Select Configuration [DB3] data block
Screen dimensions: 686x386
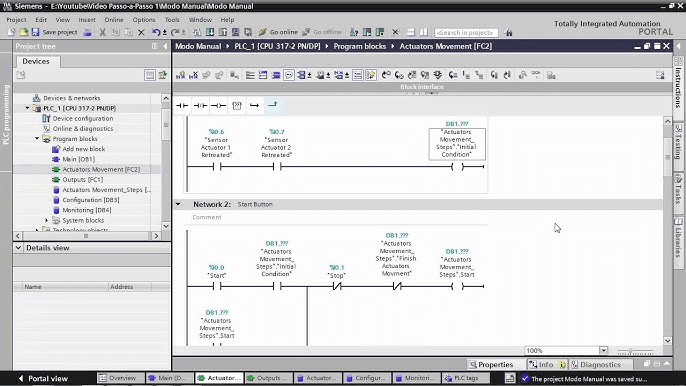click(x=91, y=200)
